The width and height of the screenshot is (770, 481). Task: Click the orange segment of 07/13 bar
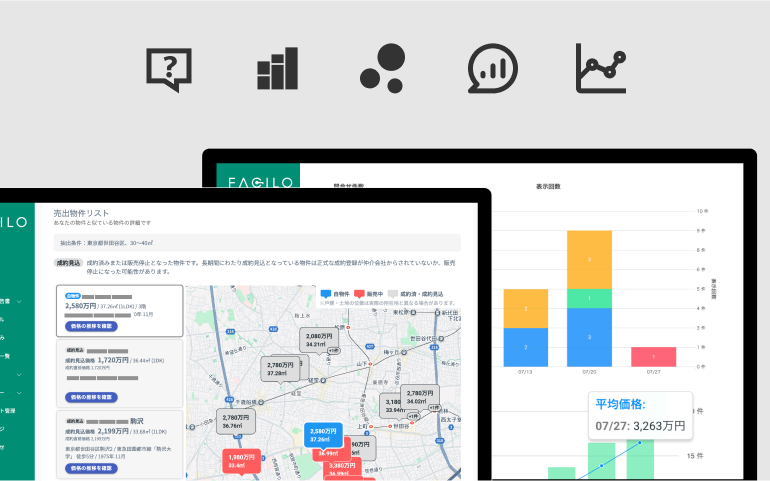tap(525, 309)
